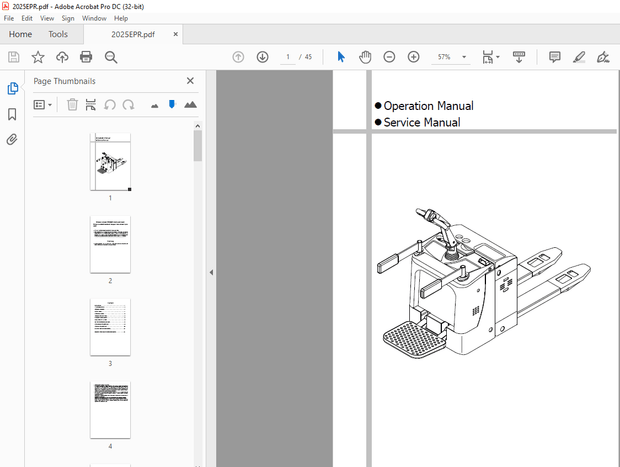Click the scrolling mode keyboard icon
Screen dimensions: 620x467
coord(519,57)
